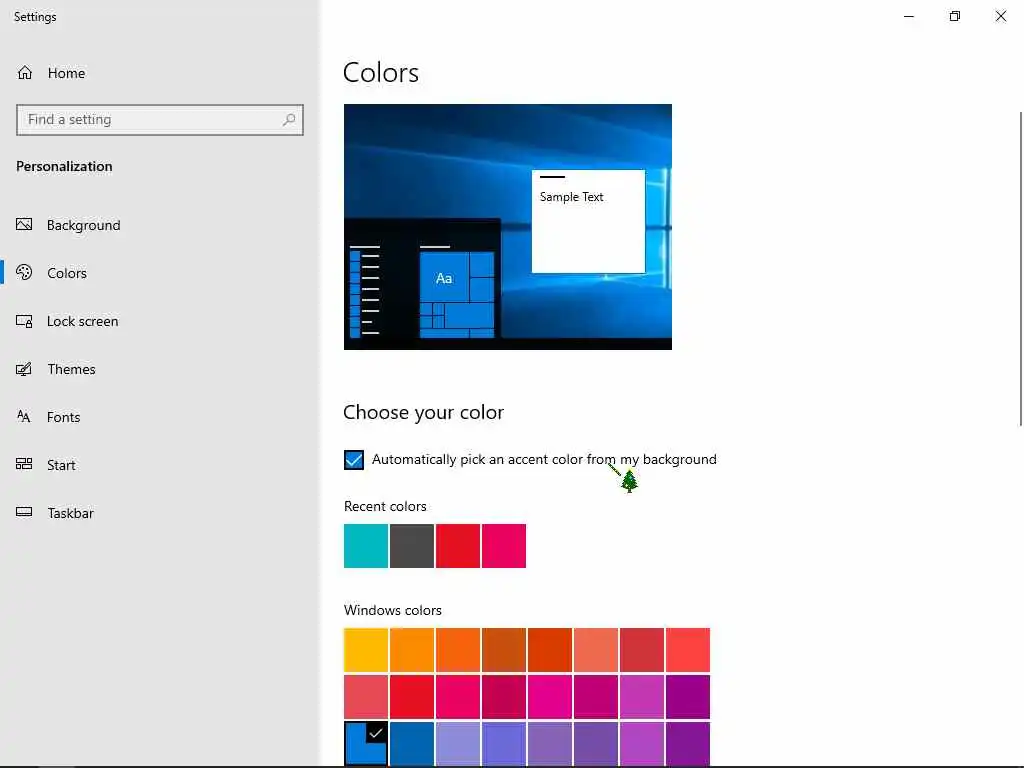The image size is (1024, 768).
Task: Select the checked blue Windows color
Action: pos(366,743)
